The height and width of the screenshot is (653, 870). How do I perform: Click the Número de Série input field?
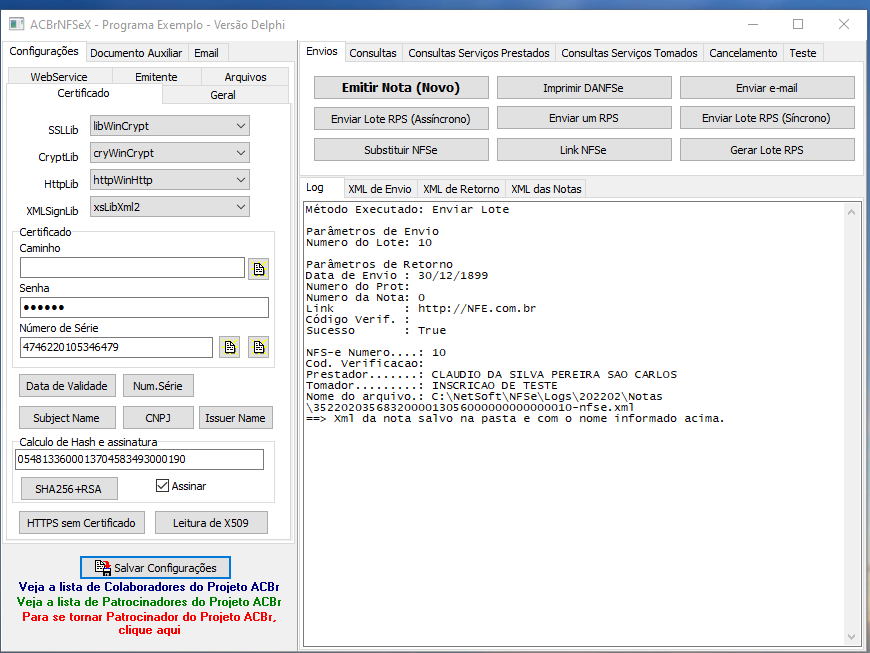pyautogui.click(x=117, y=347)
